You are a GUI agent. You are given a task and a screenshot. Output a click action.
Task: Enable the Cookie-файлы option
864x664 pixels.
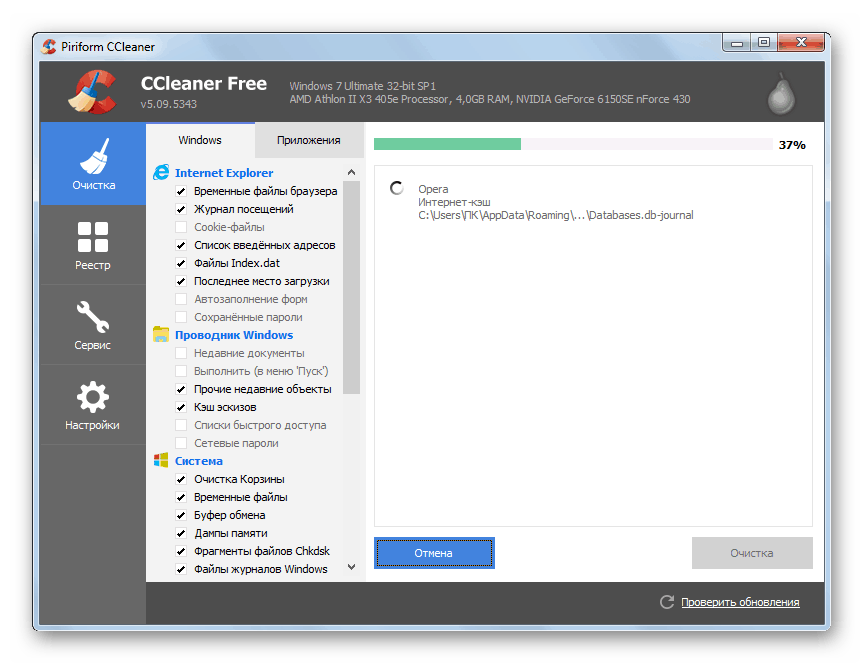point(182,227)
